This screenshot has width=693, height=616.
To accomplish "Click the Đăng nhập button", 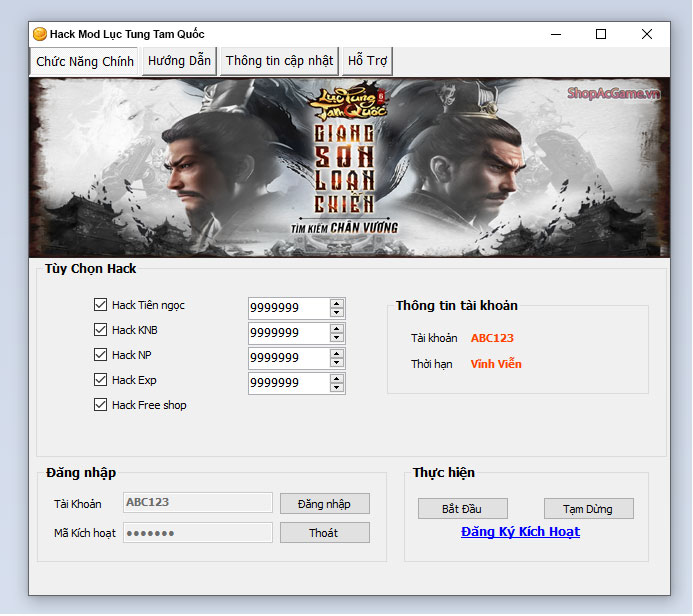I will click(x=324, y=504).
